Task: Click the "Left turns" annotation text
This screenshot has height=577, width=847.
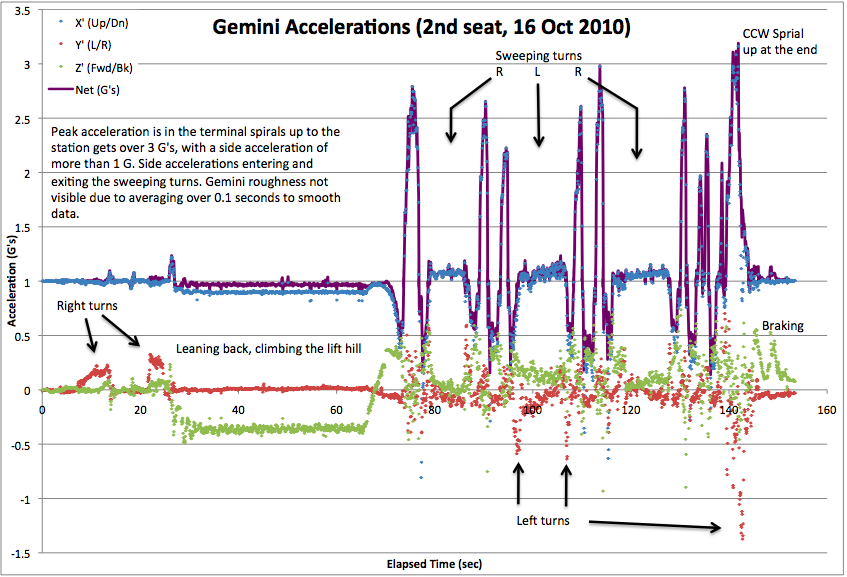Action: (543, 520)
